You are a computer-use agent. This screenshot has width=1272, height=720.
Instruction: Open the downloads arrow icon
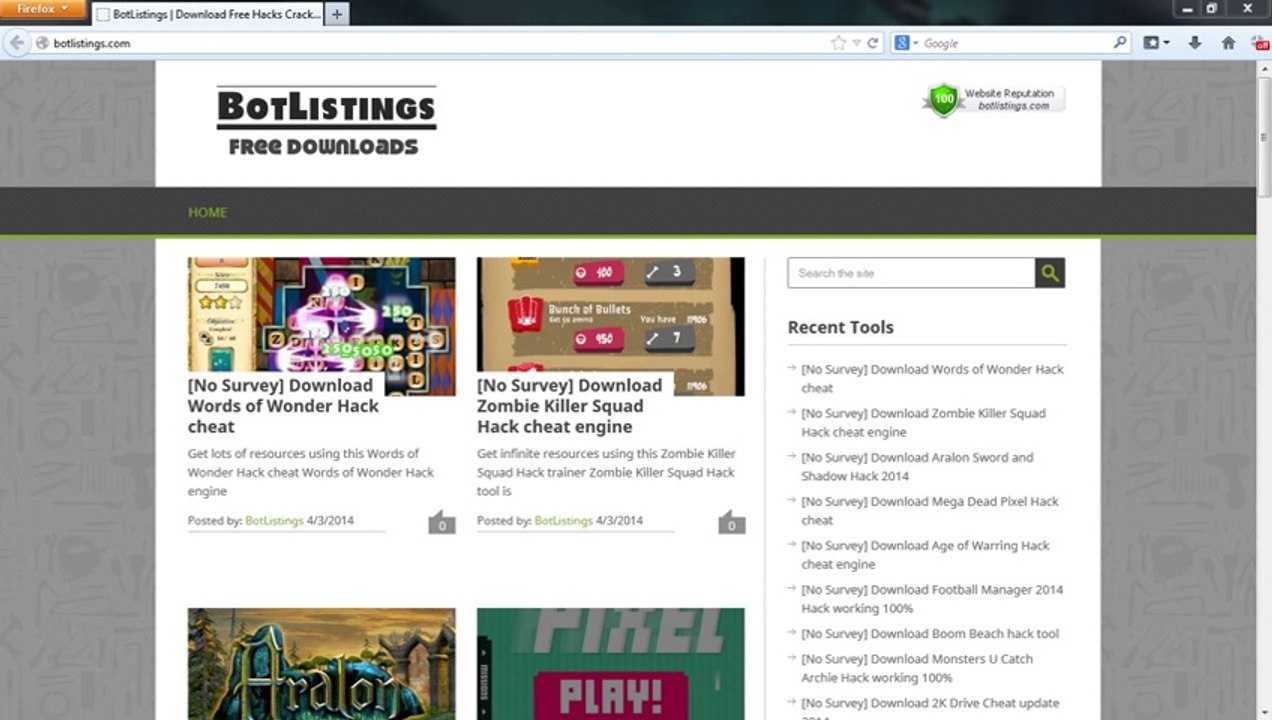click(1195, 43)
